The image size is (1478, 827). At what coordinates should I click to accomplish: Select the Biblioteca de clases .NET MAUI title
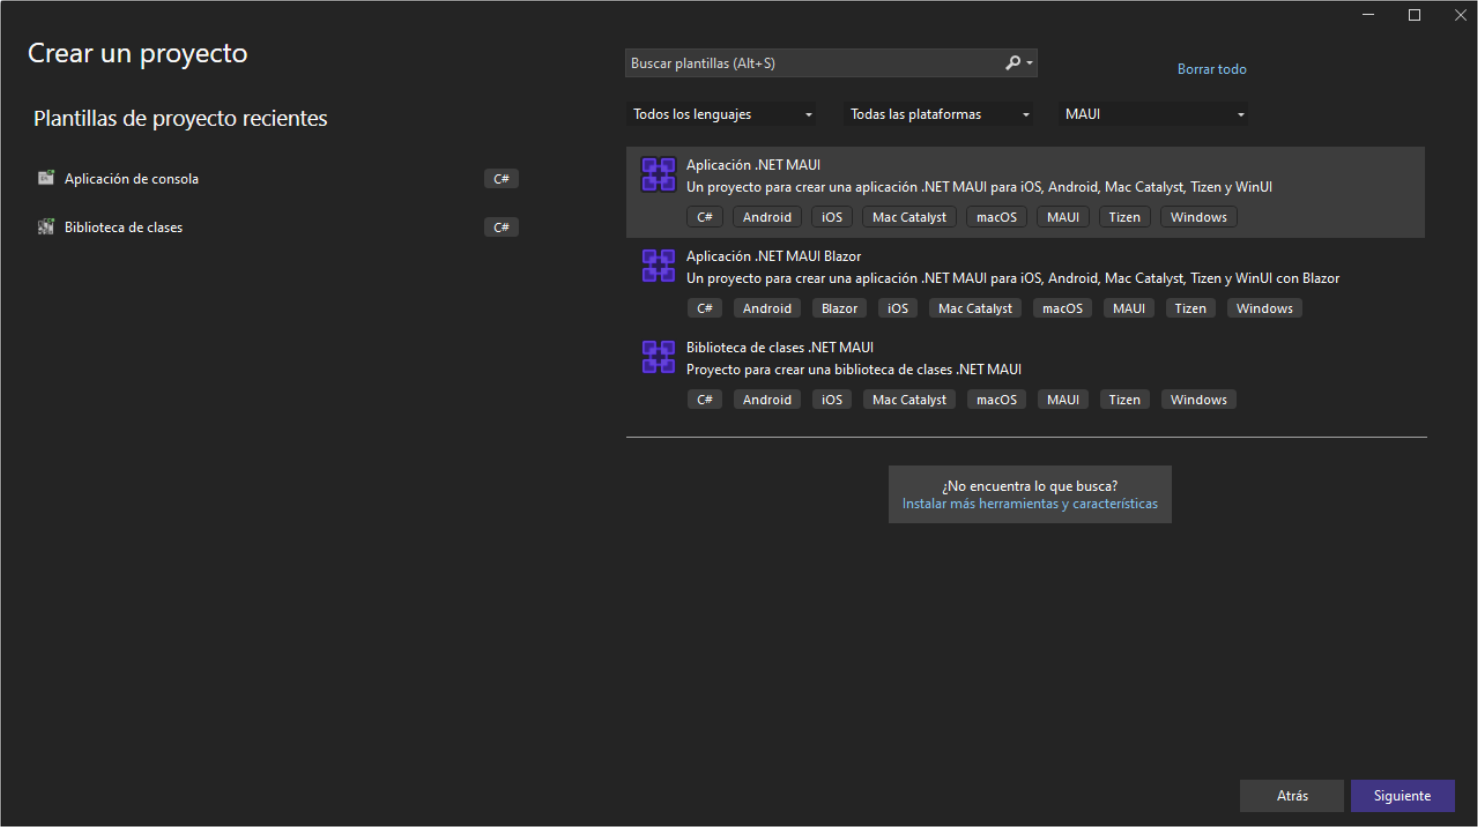[780, 347]
